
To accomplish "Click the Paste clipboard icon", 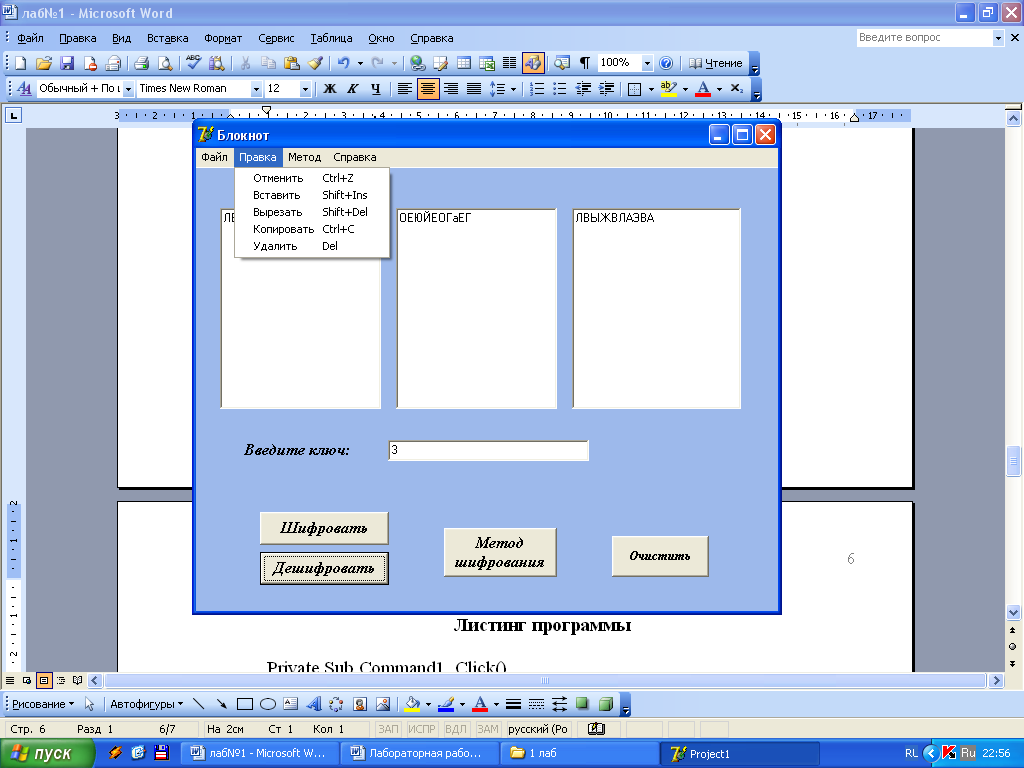I will pos(291,63).
